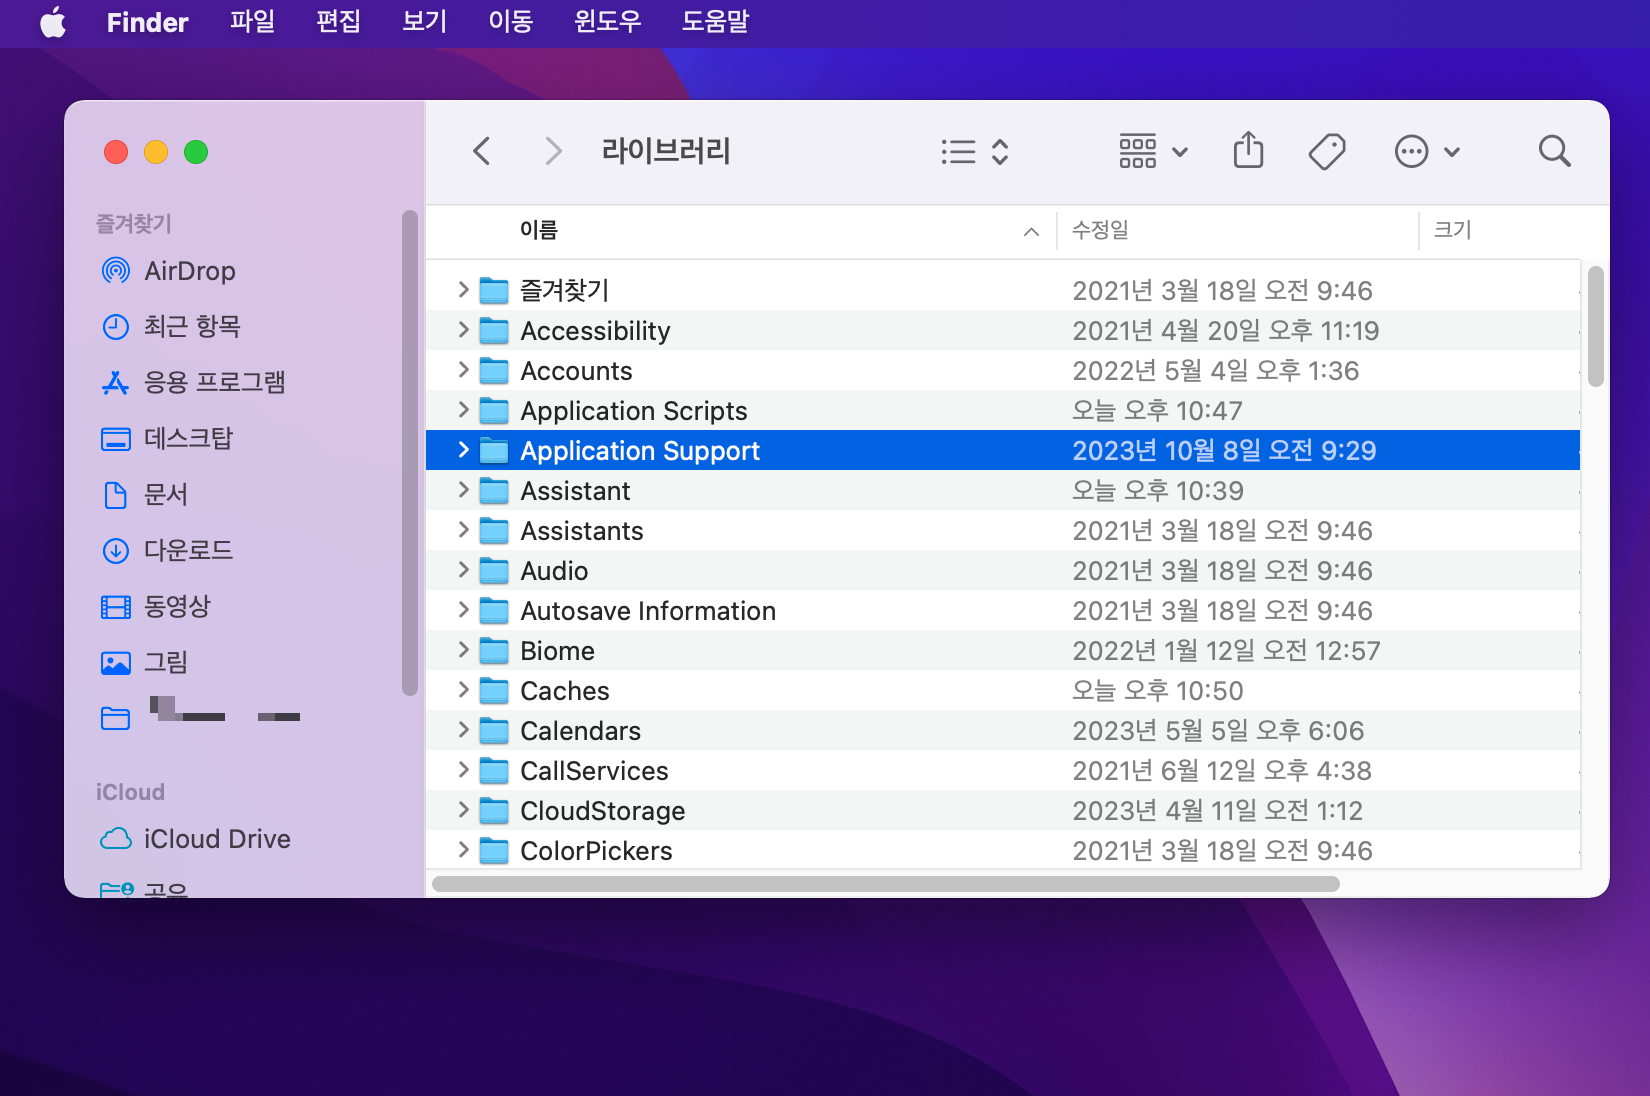Select the CallServices folder row
Screen dimensions: 1650x1096
tap(1003, 770)
